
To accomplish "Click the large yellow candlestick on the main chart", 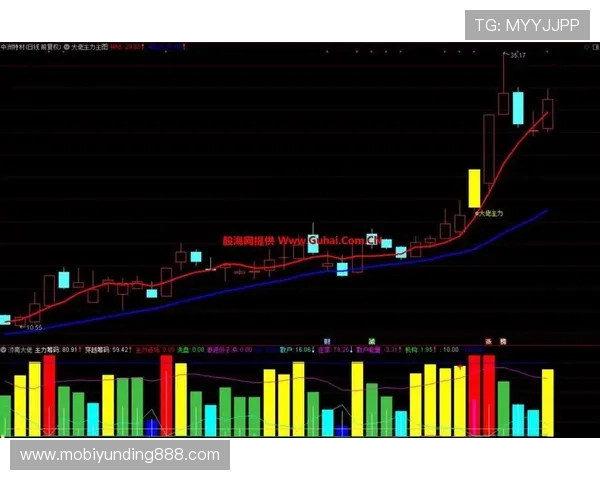I will click(474, 188).
